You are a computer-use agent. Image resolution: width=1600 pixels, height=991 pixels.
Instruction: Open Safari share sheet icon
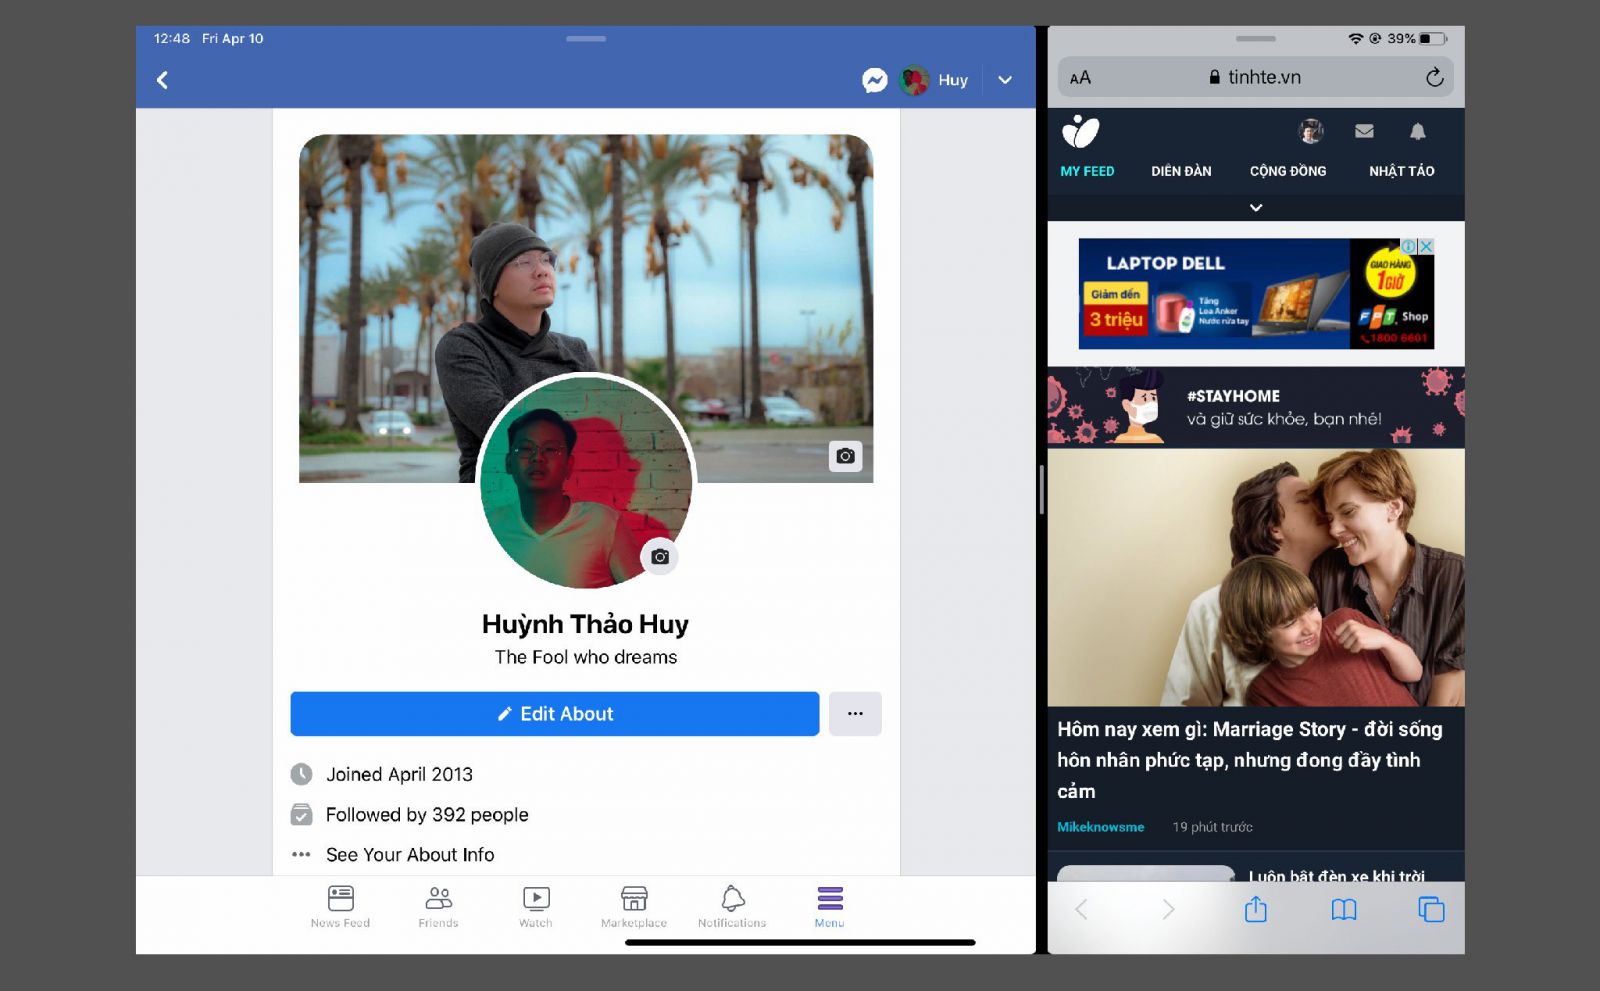[x=1256, y=909]
